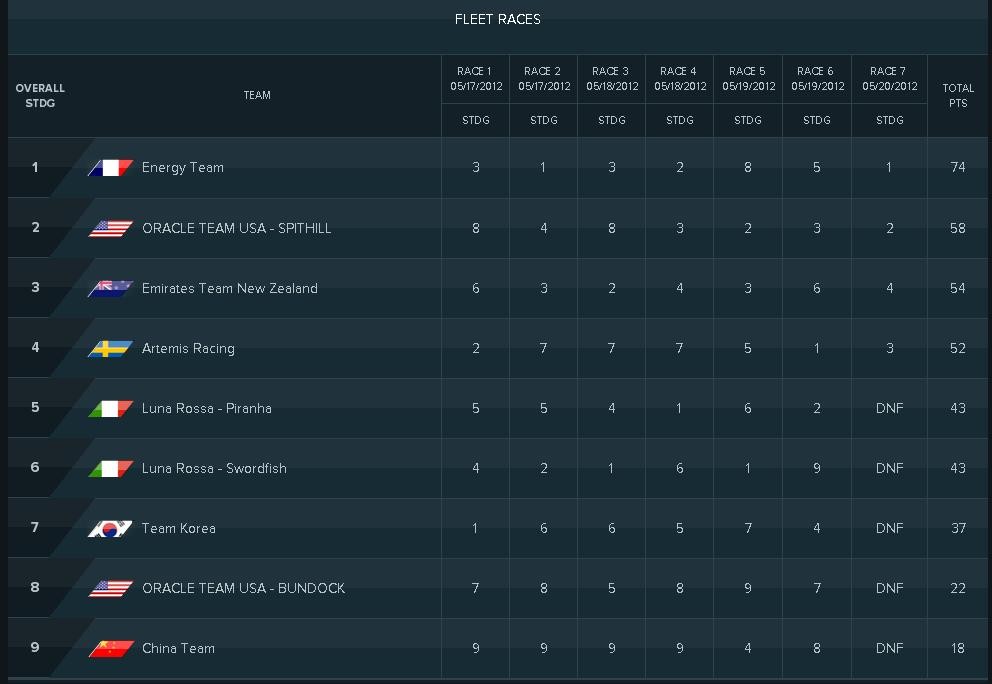This screenshot has width=992, height=684.
Task: Click Luna Rossa Piranha's DNF result in Race 7
Action: 889,408
